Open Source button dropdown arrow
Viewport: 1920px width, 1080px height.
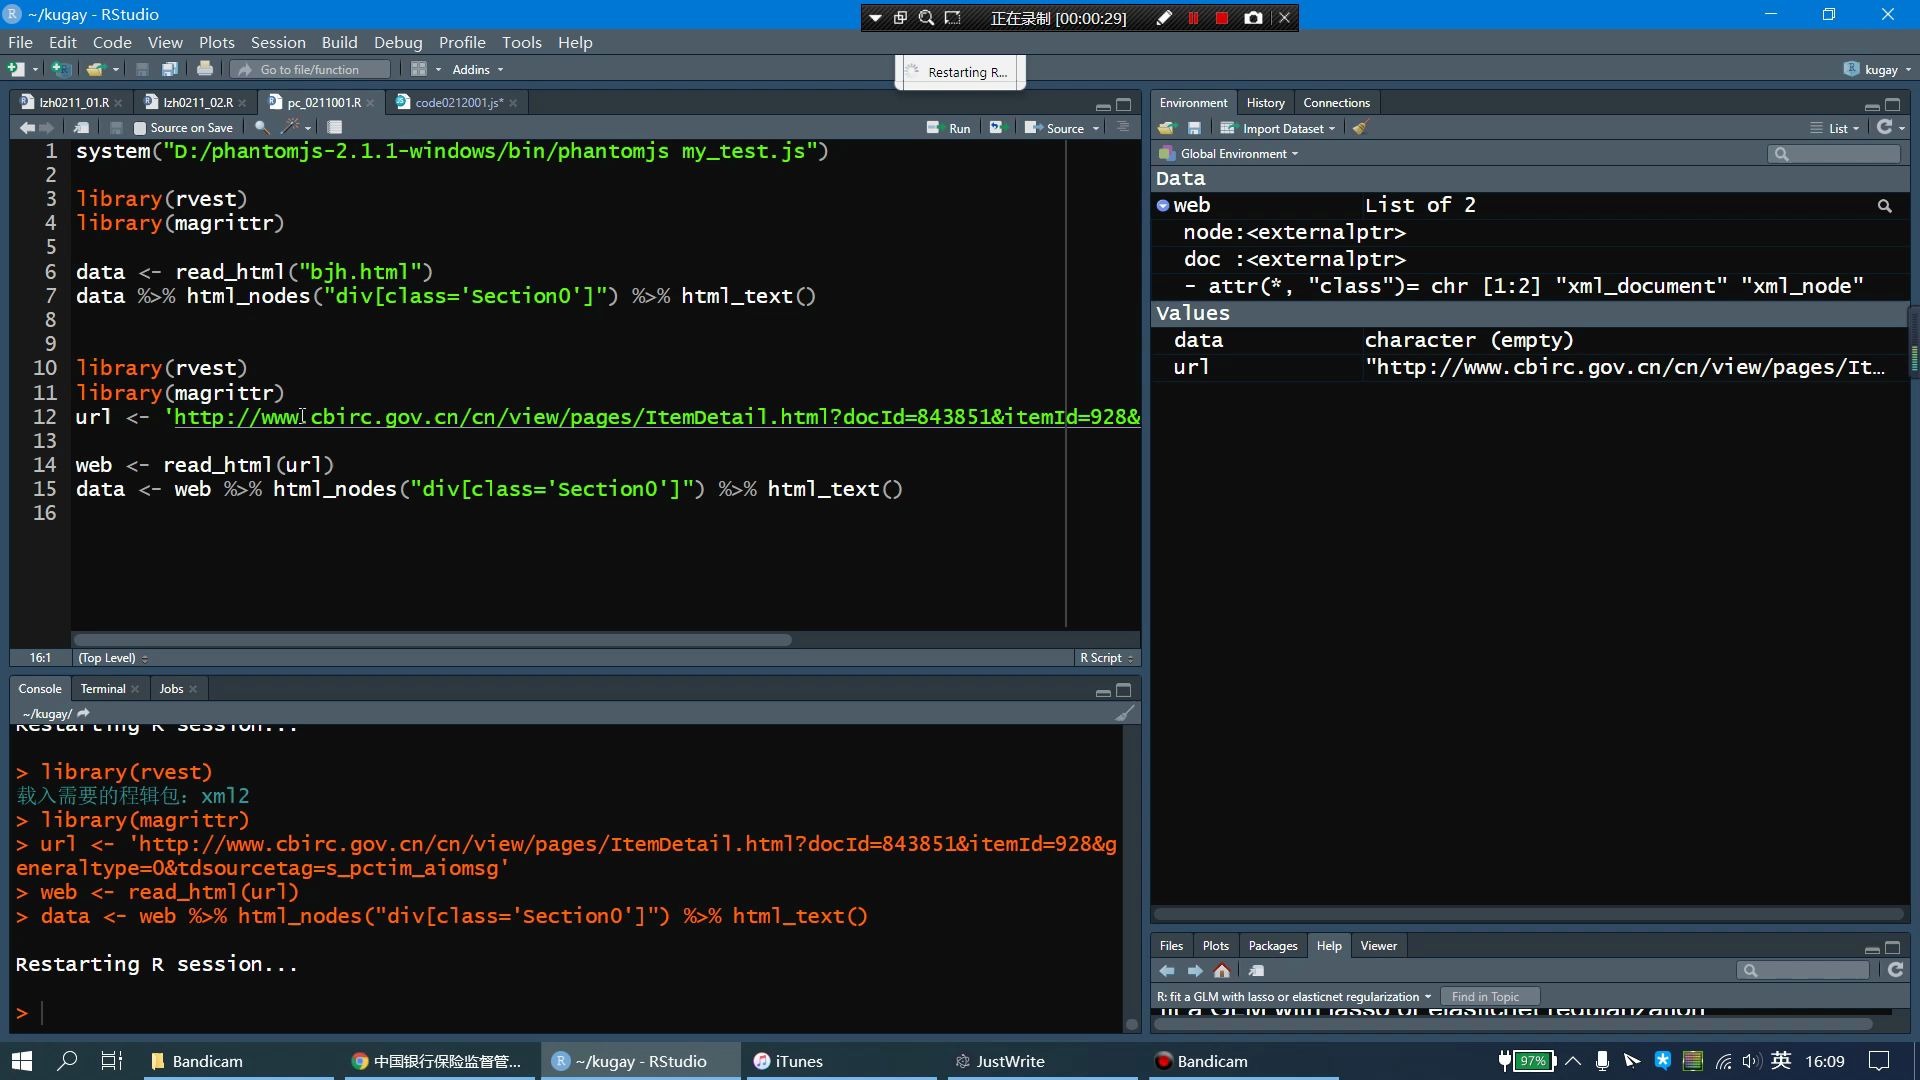(x=1096, y=128)
